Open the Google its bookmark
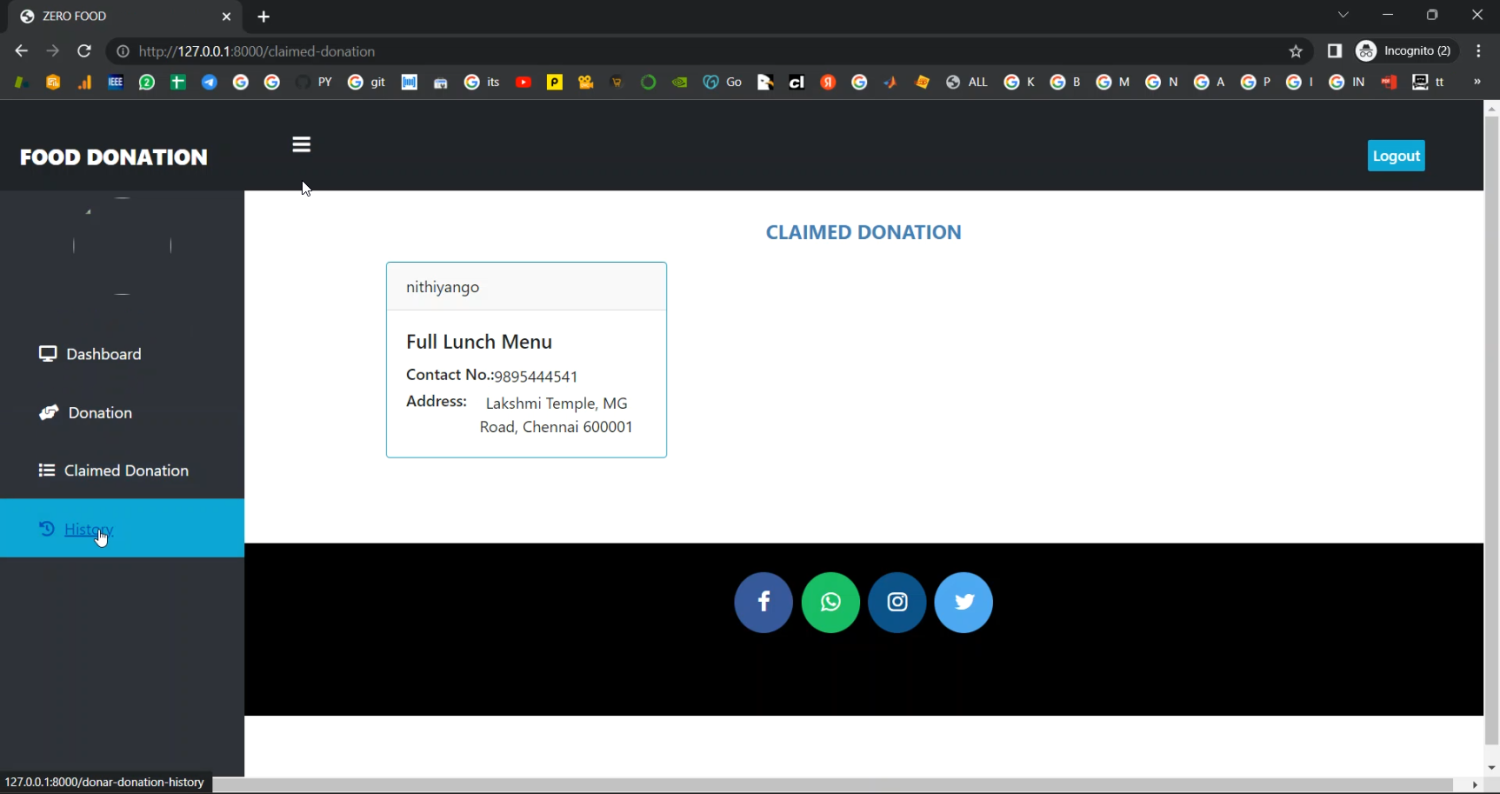Viewport: 1500px width, 794px height. click(482, 82)
